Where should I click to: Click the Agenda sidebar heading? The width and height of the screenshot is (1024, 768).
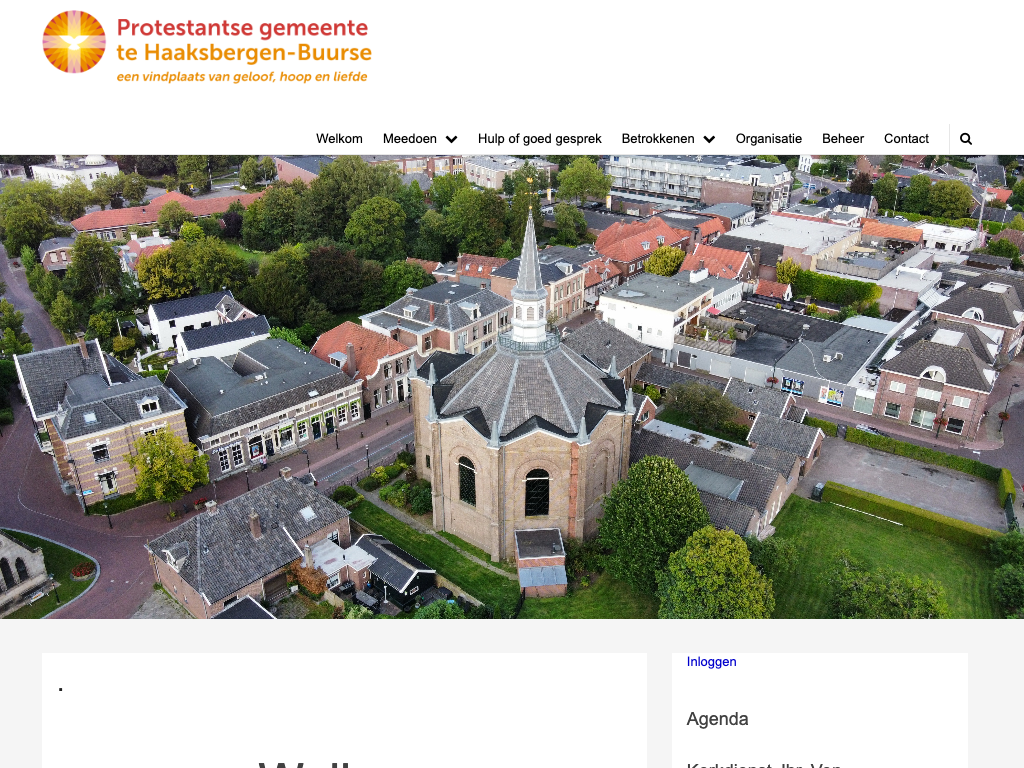(x=717, y=719)
